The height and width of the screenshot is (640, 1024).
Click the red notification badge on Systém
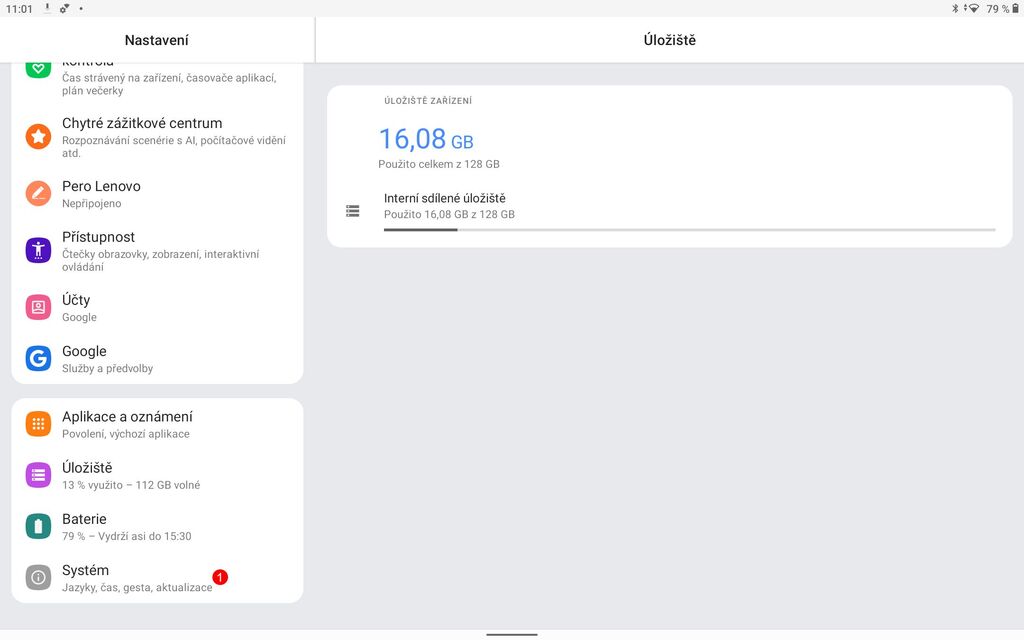click(x=221, y=577)
